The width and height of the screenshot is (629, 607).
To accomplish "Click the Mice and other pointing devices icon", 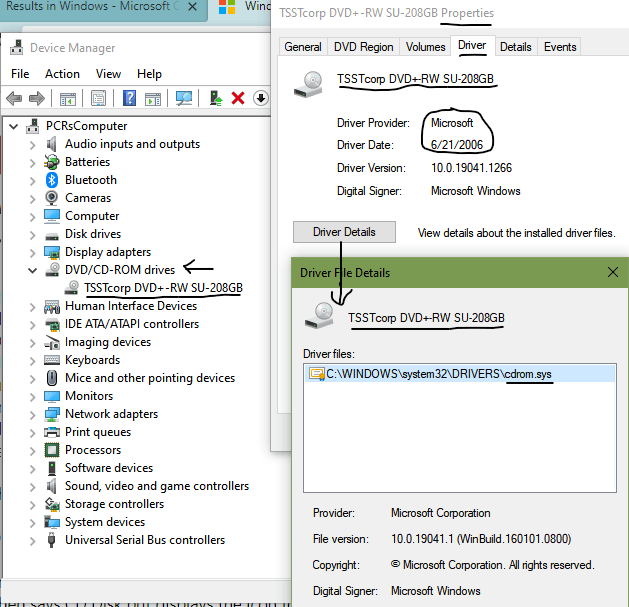I will tap(52, 378).
